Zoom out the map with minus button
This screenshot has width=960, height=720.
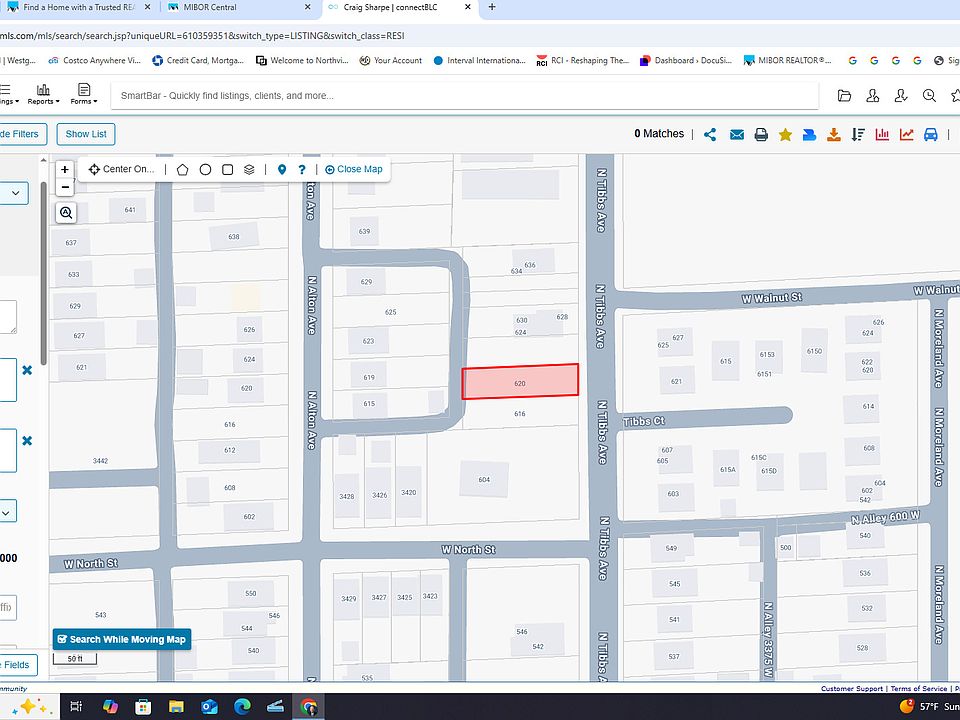point(65,187)
